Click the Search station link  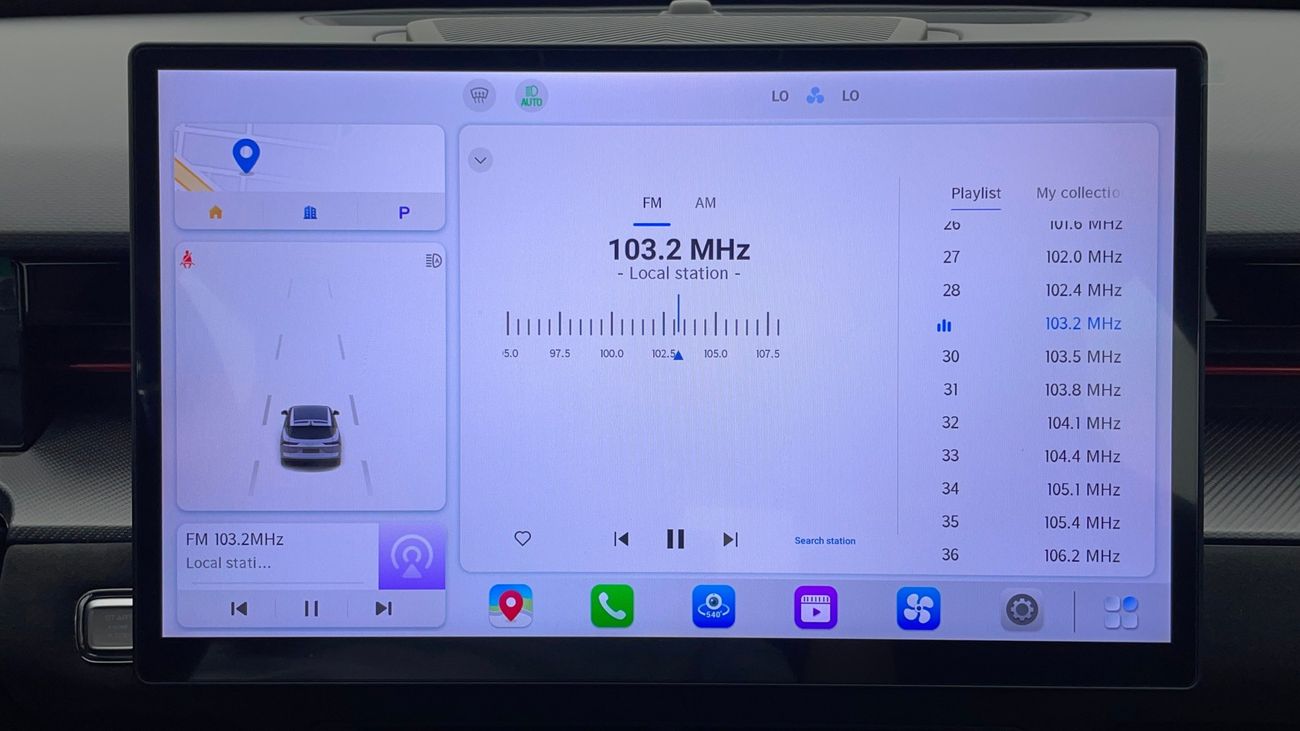(824, 541)
